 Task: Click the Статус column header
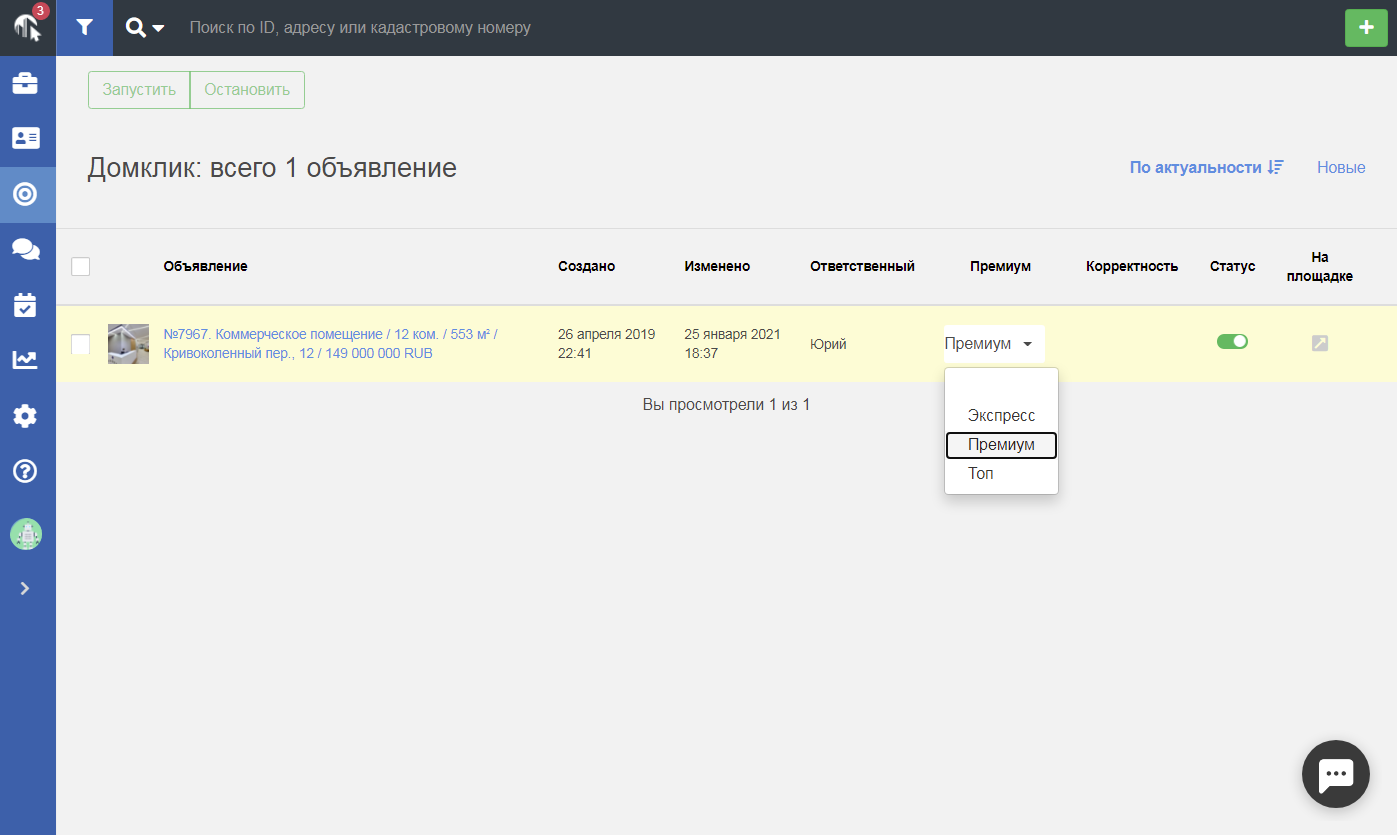(1232, 267)
